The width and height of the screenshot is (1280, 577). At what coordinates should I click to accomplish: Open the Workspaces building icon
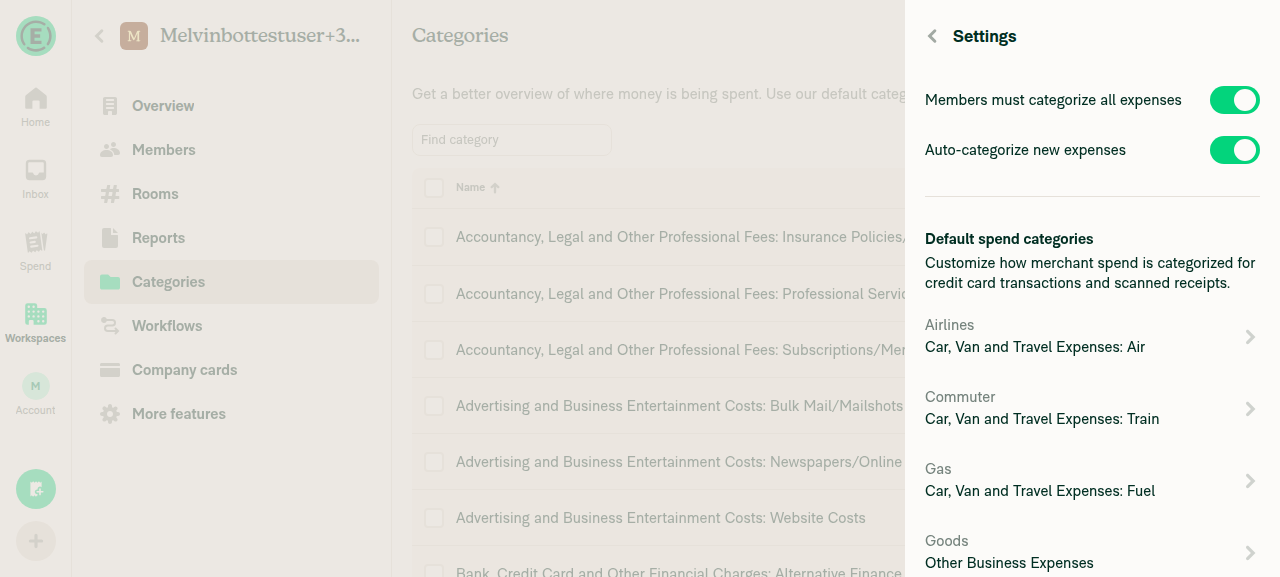click(x=36, y=314)
